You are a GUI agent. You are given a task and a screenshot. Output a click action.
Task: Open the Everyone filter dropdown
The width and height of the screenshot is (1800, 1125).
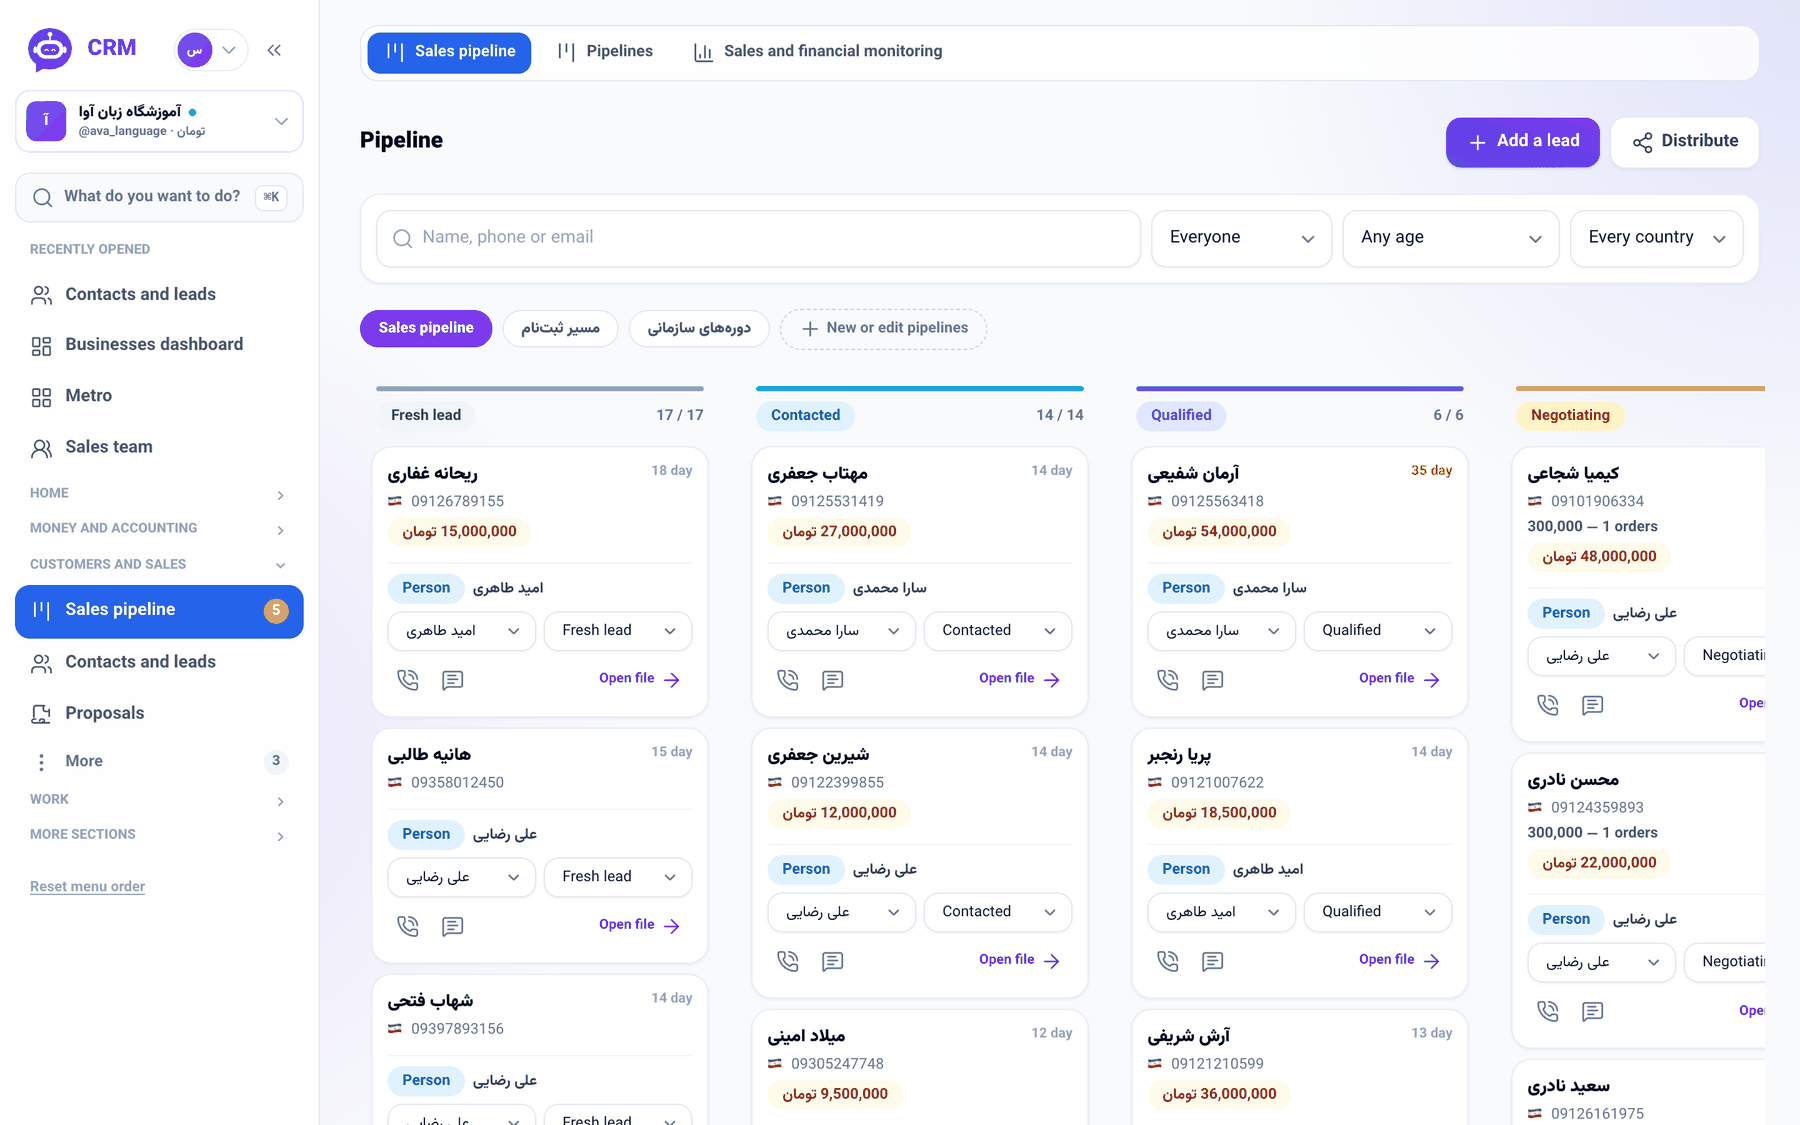(1241, 238)
